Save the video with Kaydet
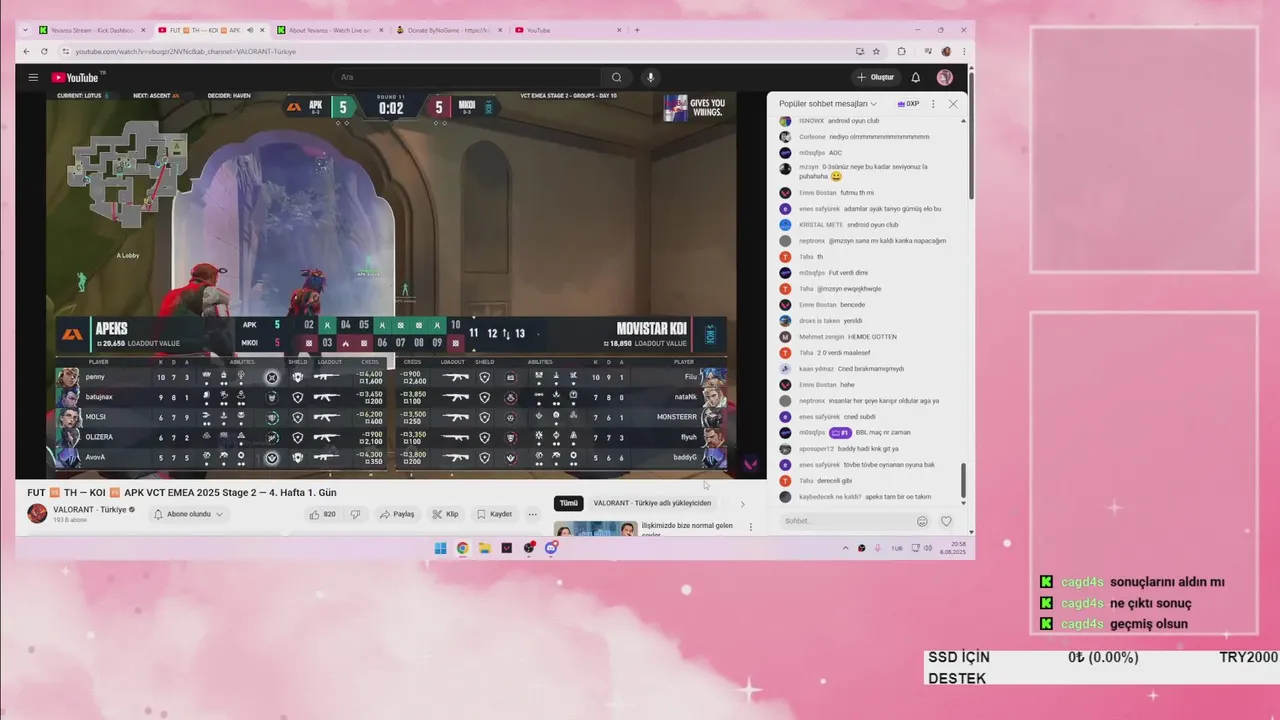The image size is (1280, 720). (x=494, y=514)
